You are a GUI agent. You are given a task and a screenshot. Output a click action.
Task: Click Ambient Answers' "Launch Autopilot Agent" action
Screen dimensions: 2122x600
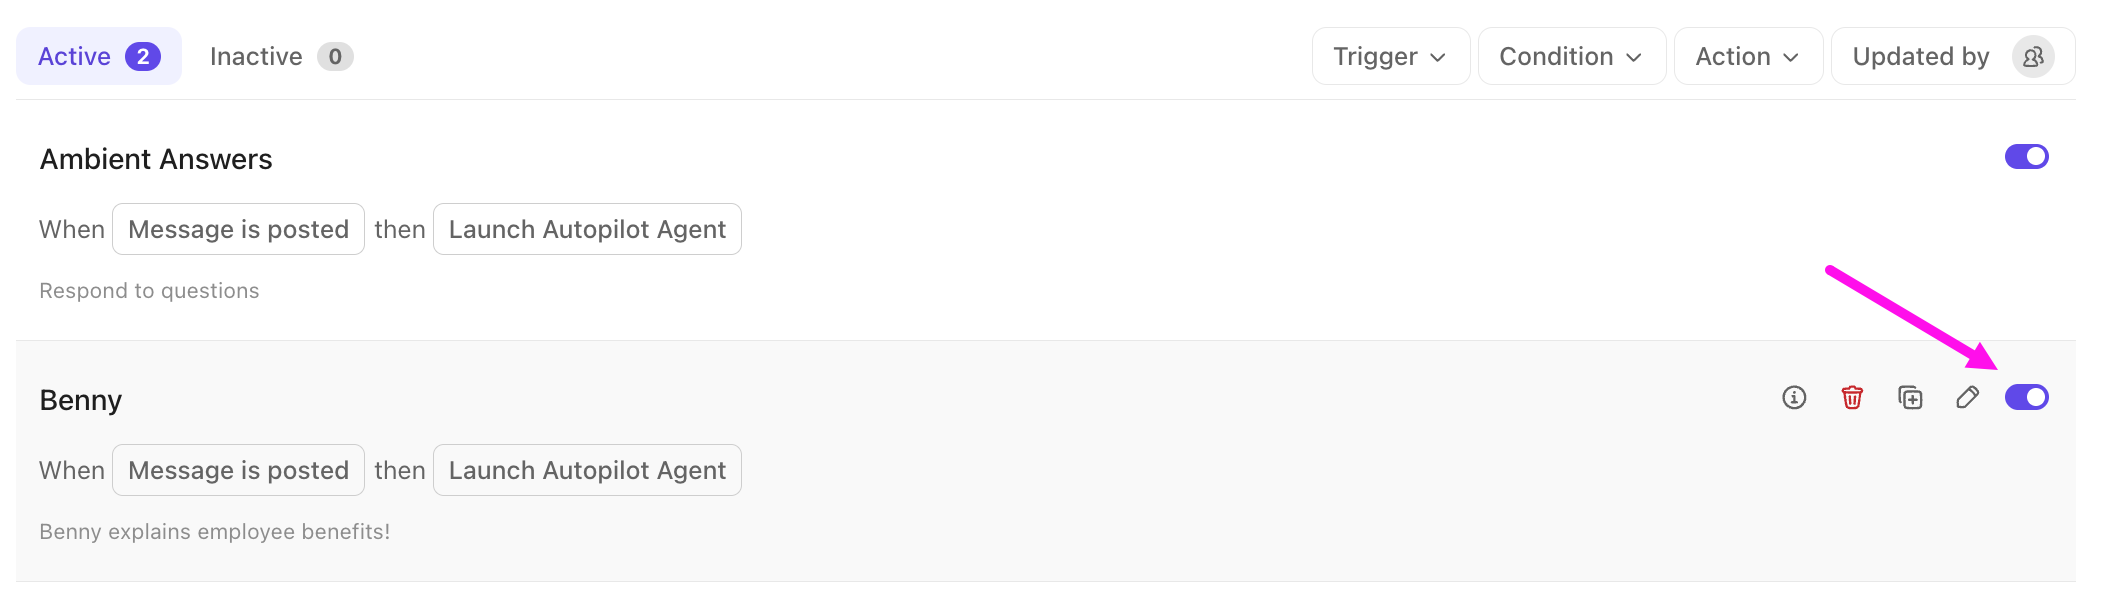click(587, 230)
